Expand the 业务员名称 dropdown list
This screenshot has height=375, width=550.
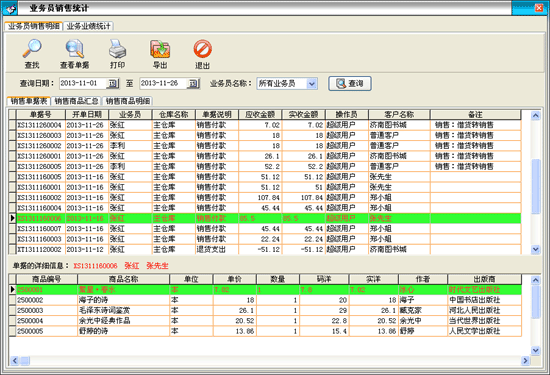click(311, 83)
